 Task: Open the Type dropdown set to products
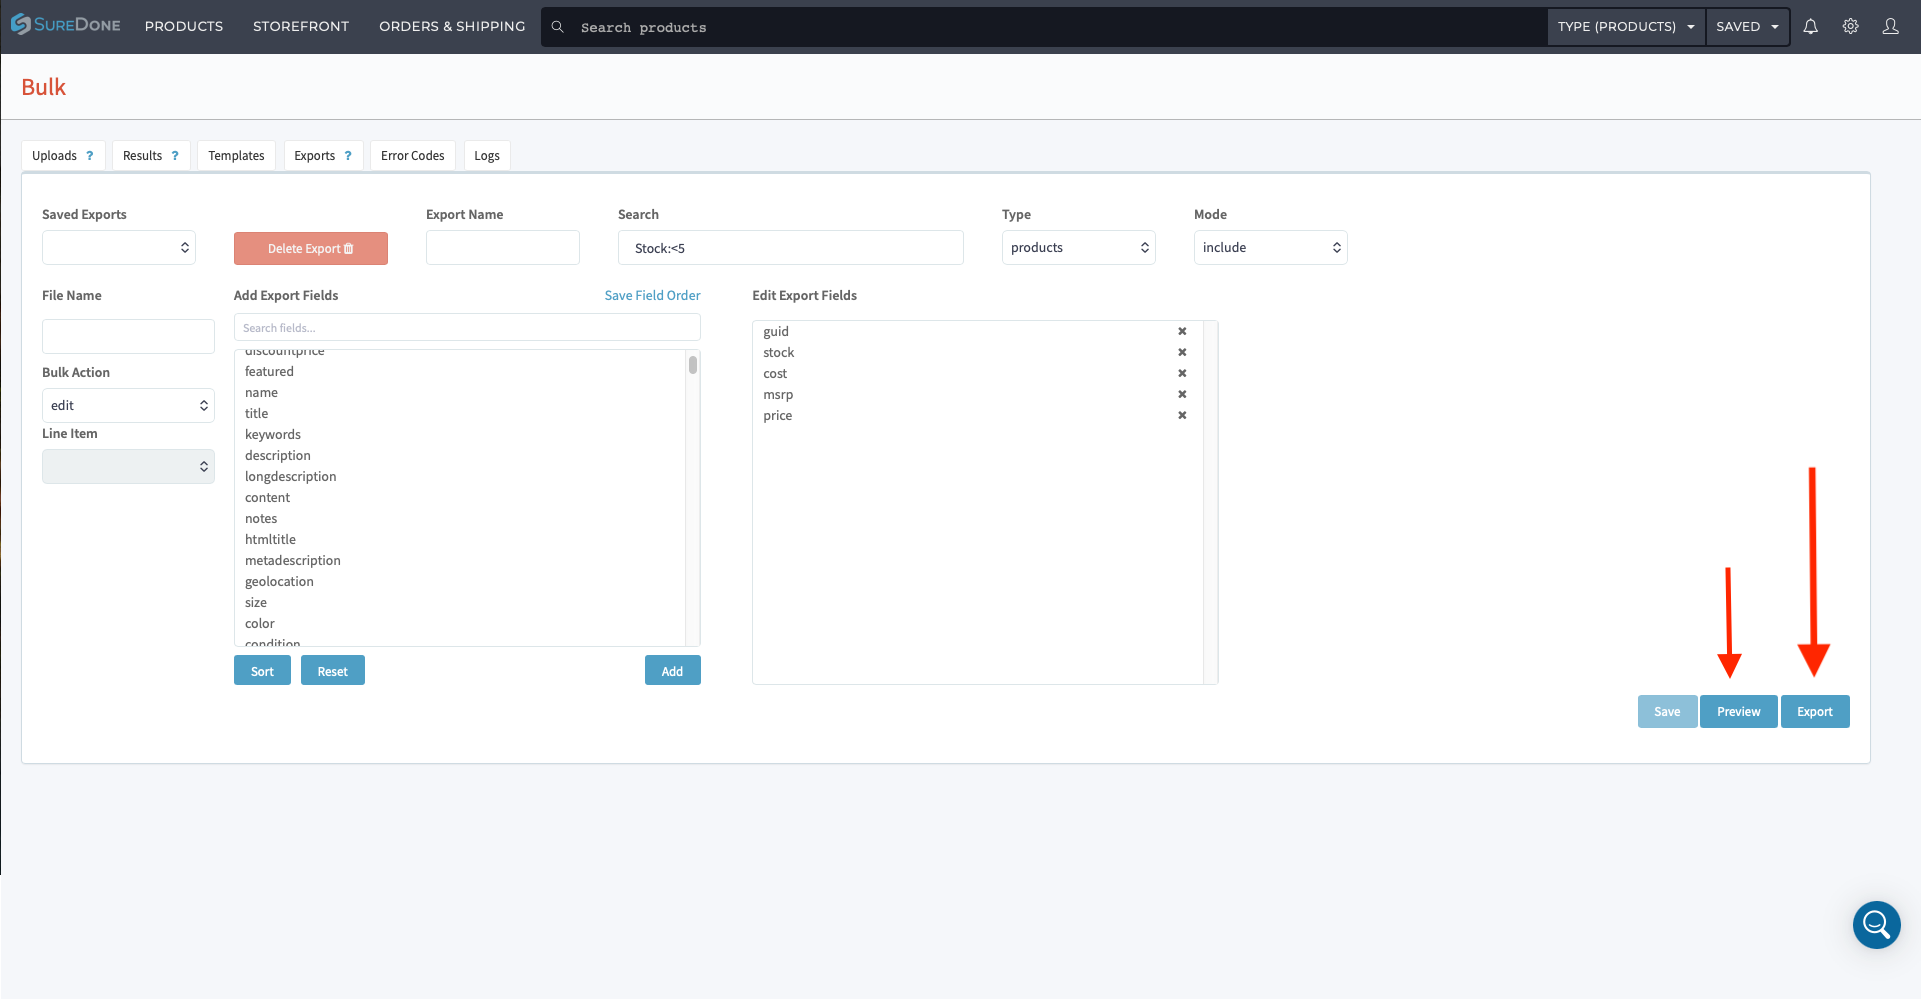1079,248
